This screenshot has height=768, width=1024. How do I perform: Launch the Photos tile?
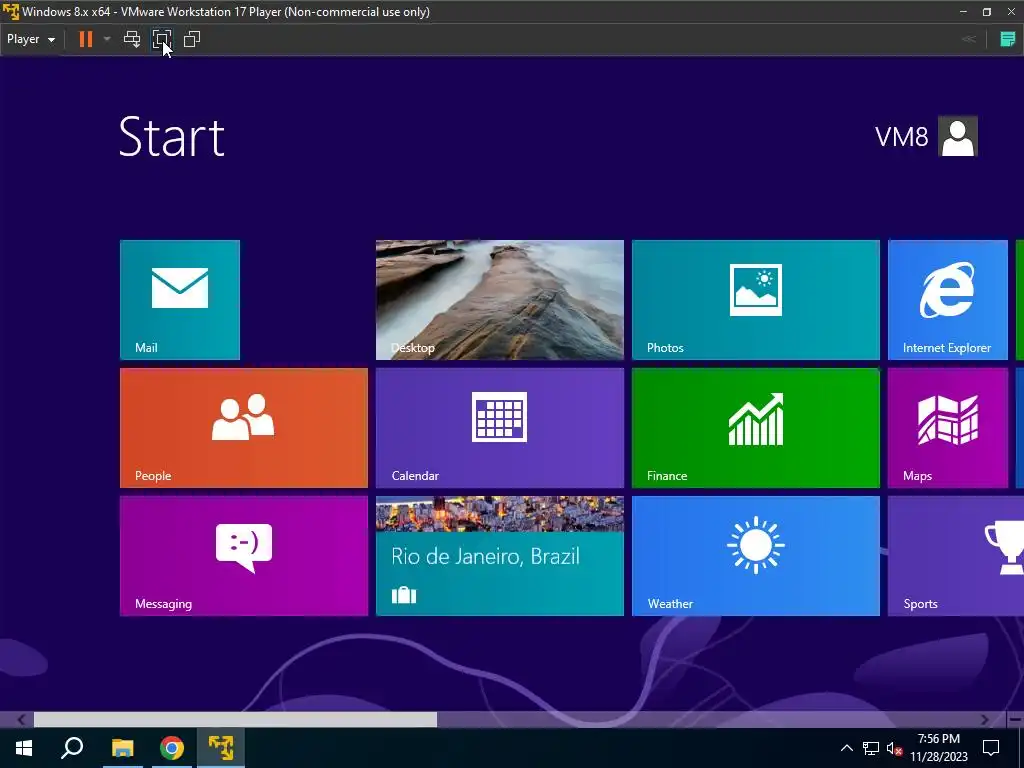point(756,300)
